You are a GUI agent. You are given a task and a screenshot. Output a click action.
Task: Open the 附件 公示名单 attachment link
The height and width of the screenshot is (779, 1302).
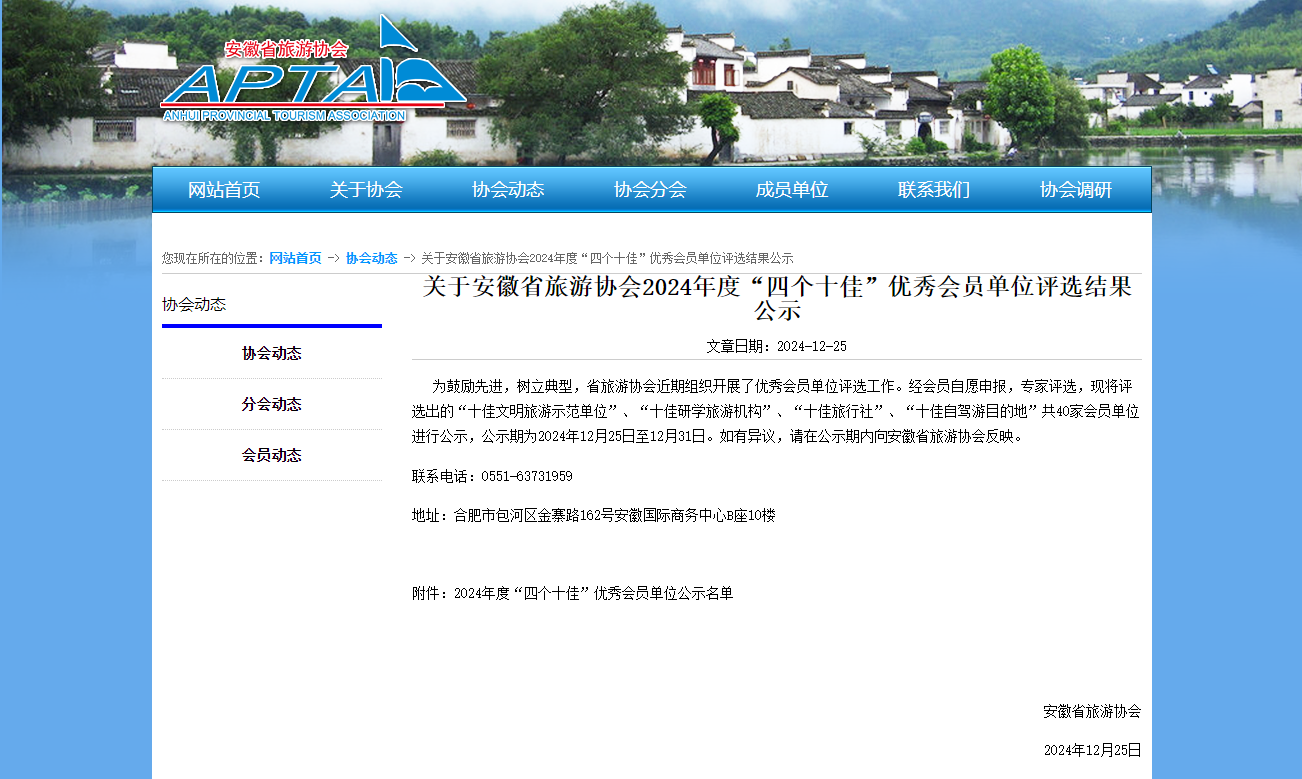[x=593, y=593]
